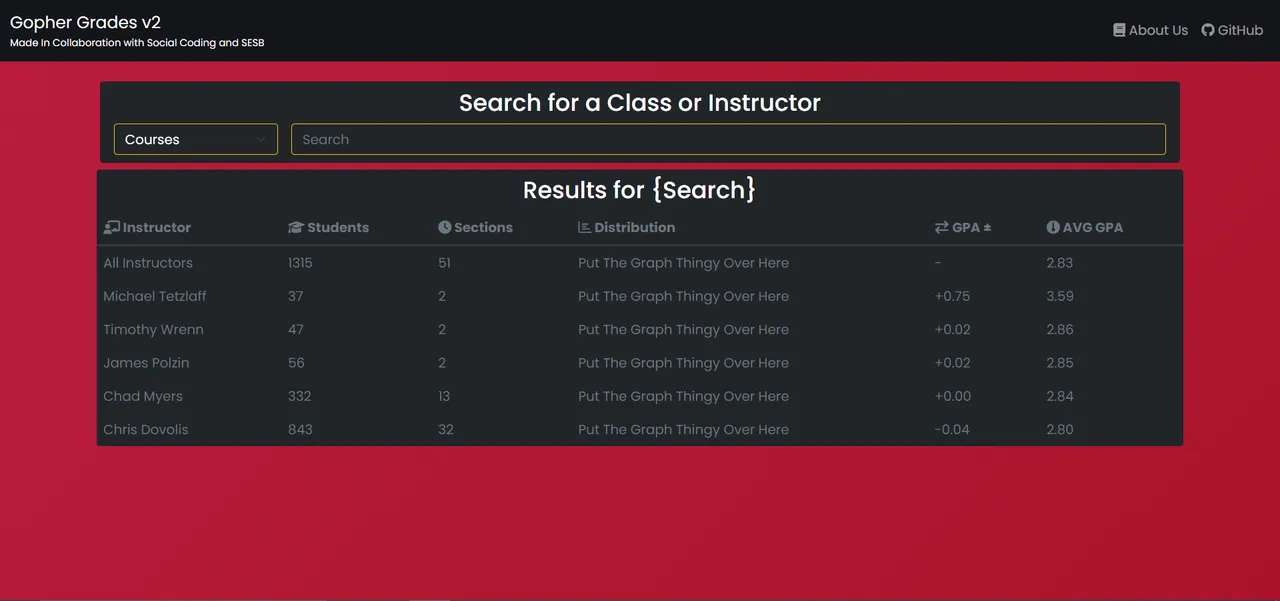Sort by the AVG GPA column header
The image size is (1280, 601).
coord(1085,227)
